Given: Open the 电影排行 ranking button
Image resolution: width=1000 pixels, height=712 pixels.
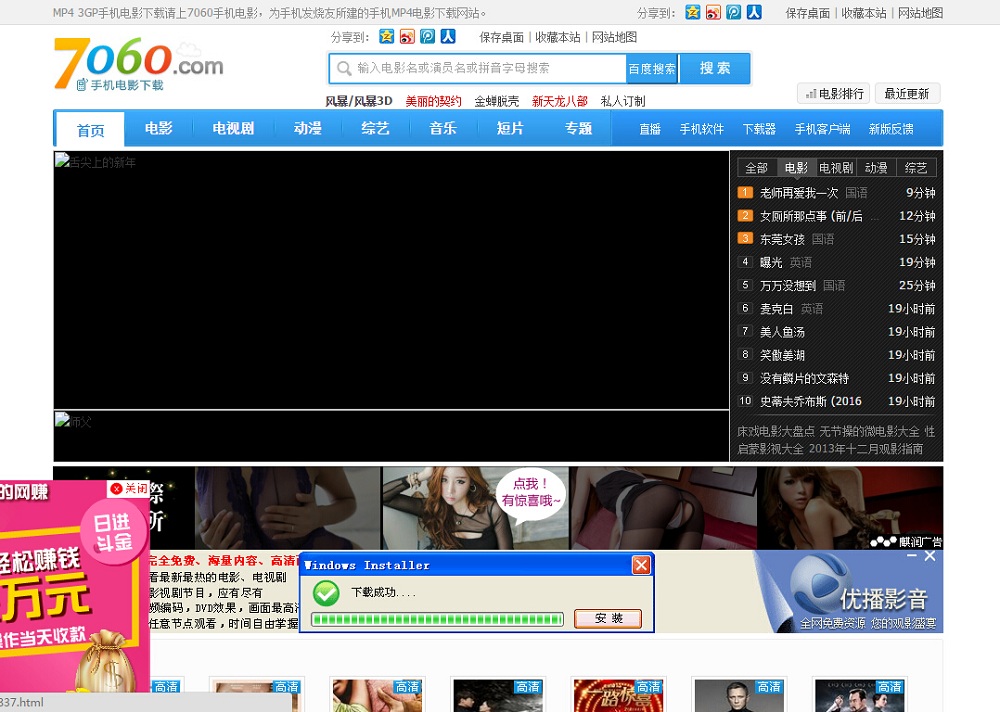Looking at the screenshot, I should click(834, 94).
